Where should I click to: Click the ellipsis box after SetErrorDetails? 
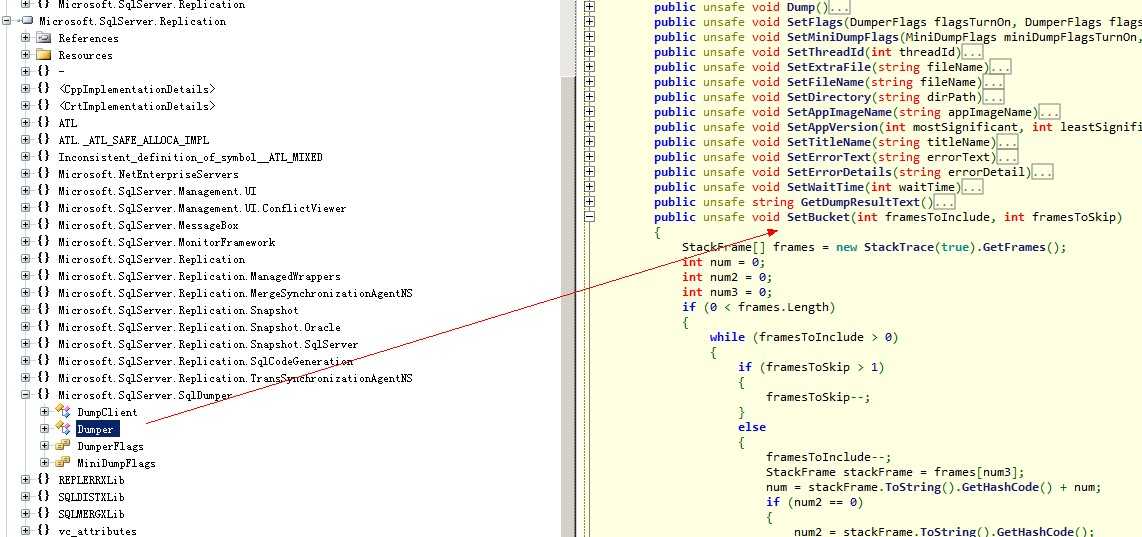click(1043, 173)
